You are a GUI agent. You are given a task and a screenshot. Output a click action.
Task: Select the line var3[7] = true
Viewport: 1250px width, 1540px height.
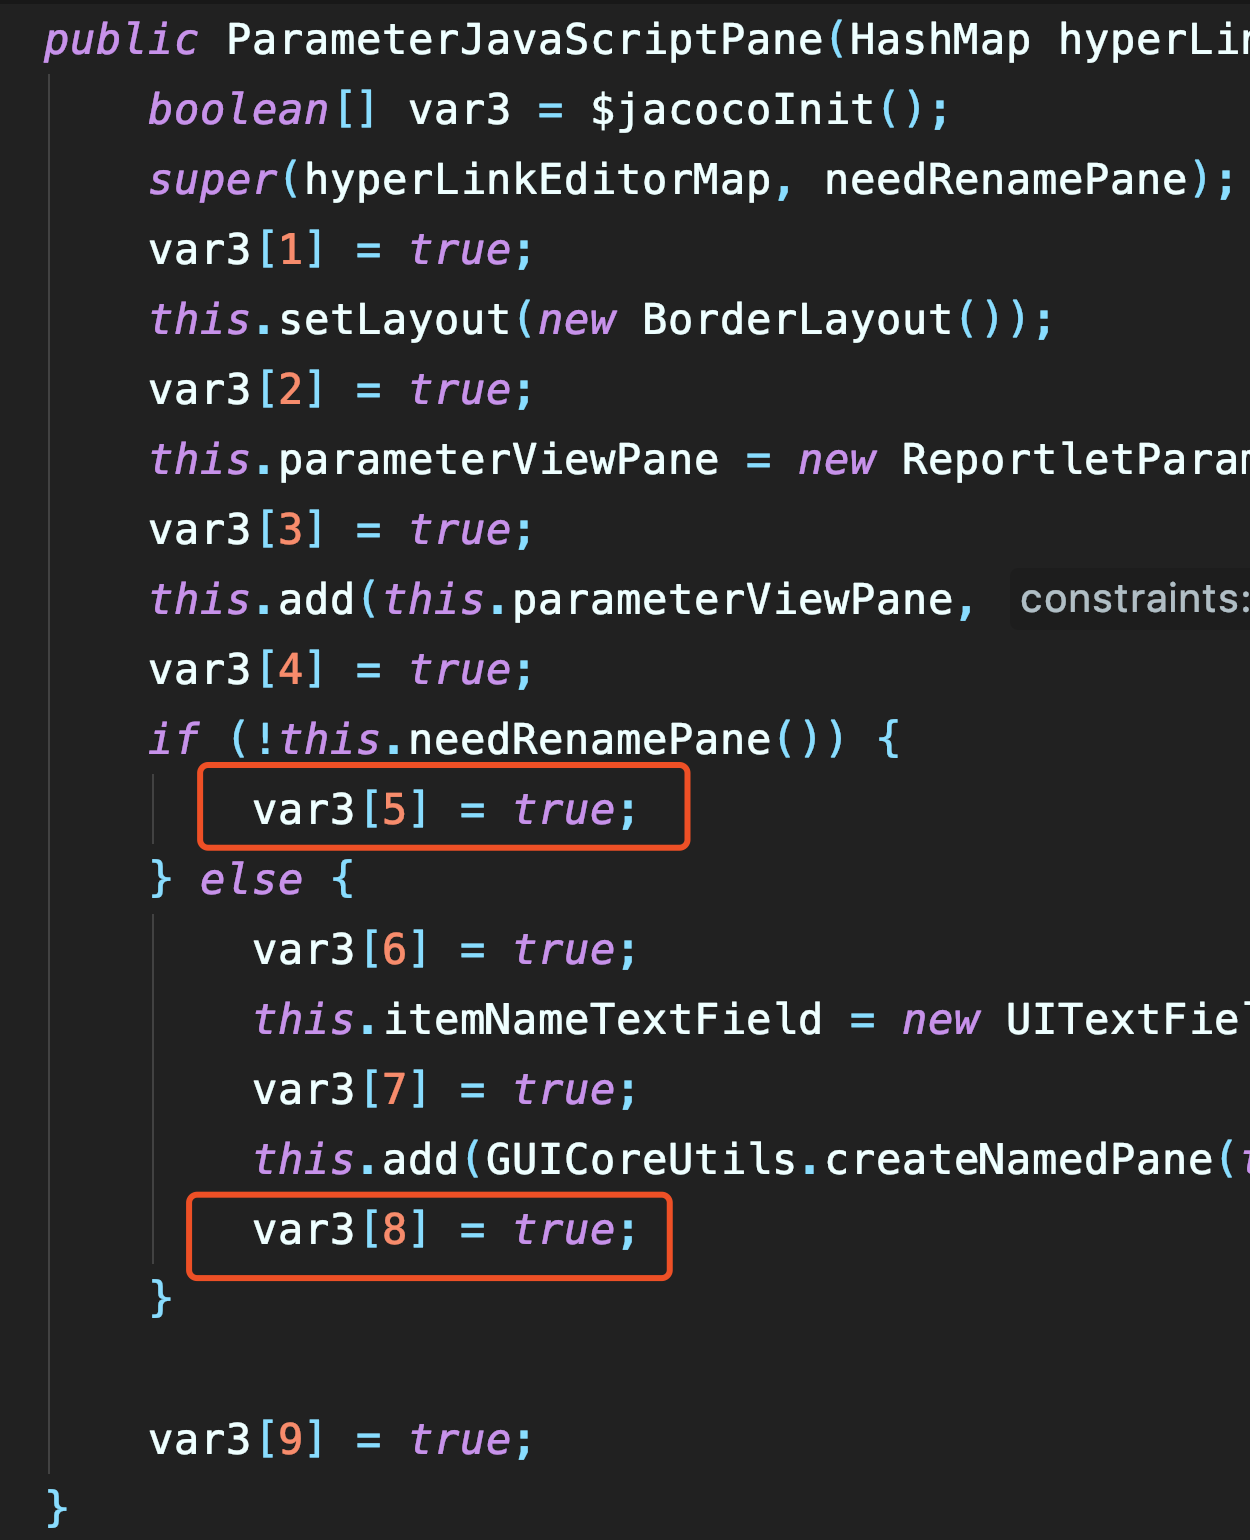tap(445, 1090)
